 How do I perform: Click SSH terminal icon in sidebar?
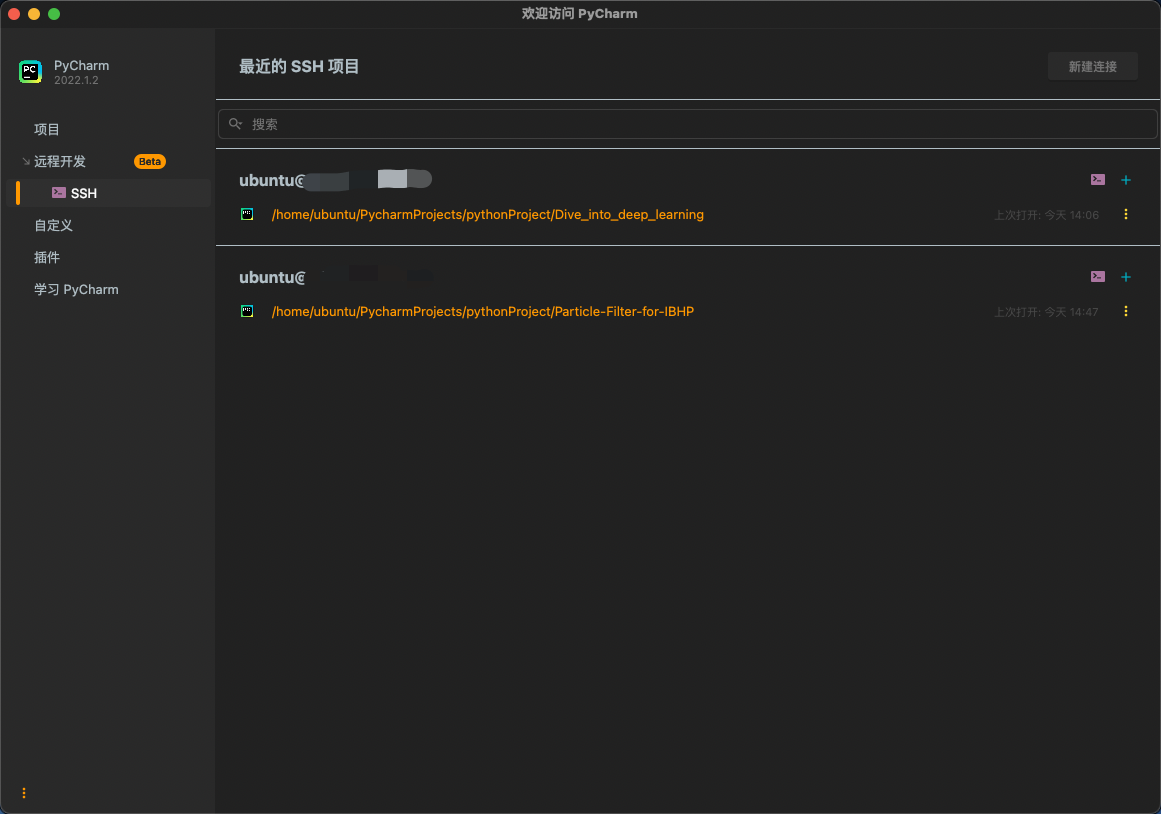(58, 193)
